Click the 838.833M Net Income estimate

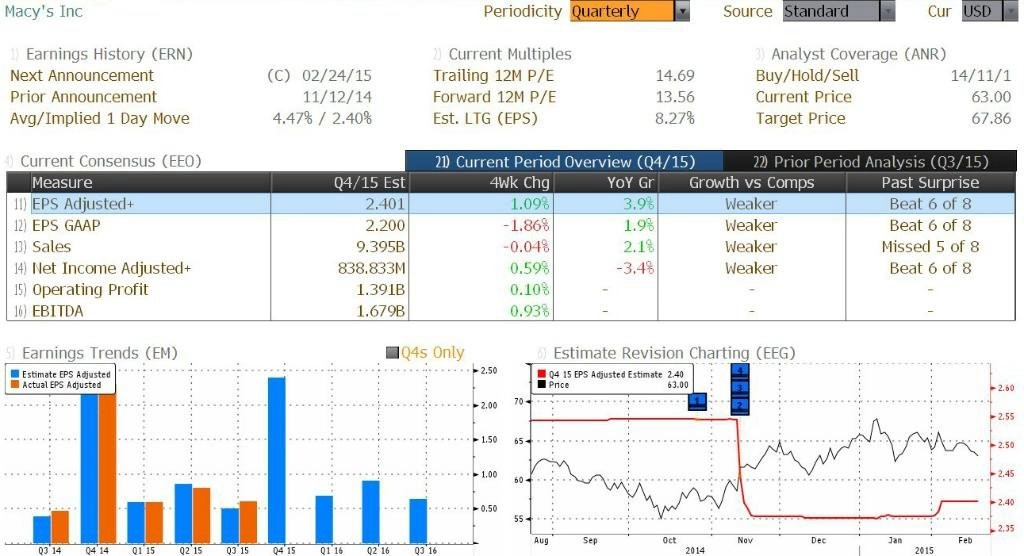click(371, 269)
